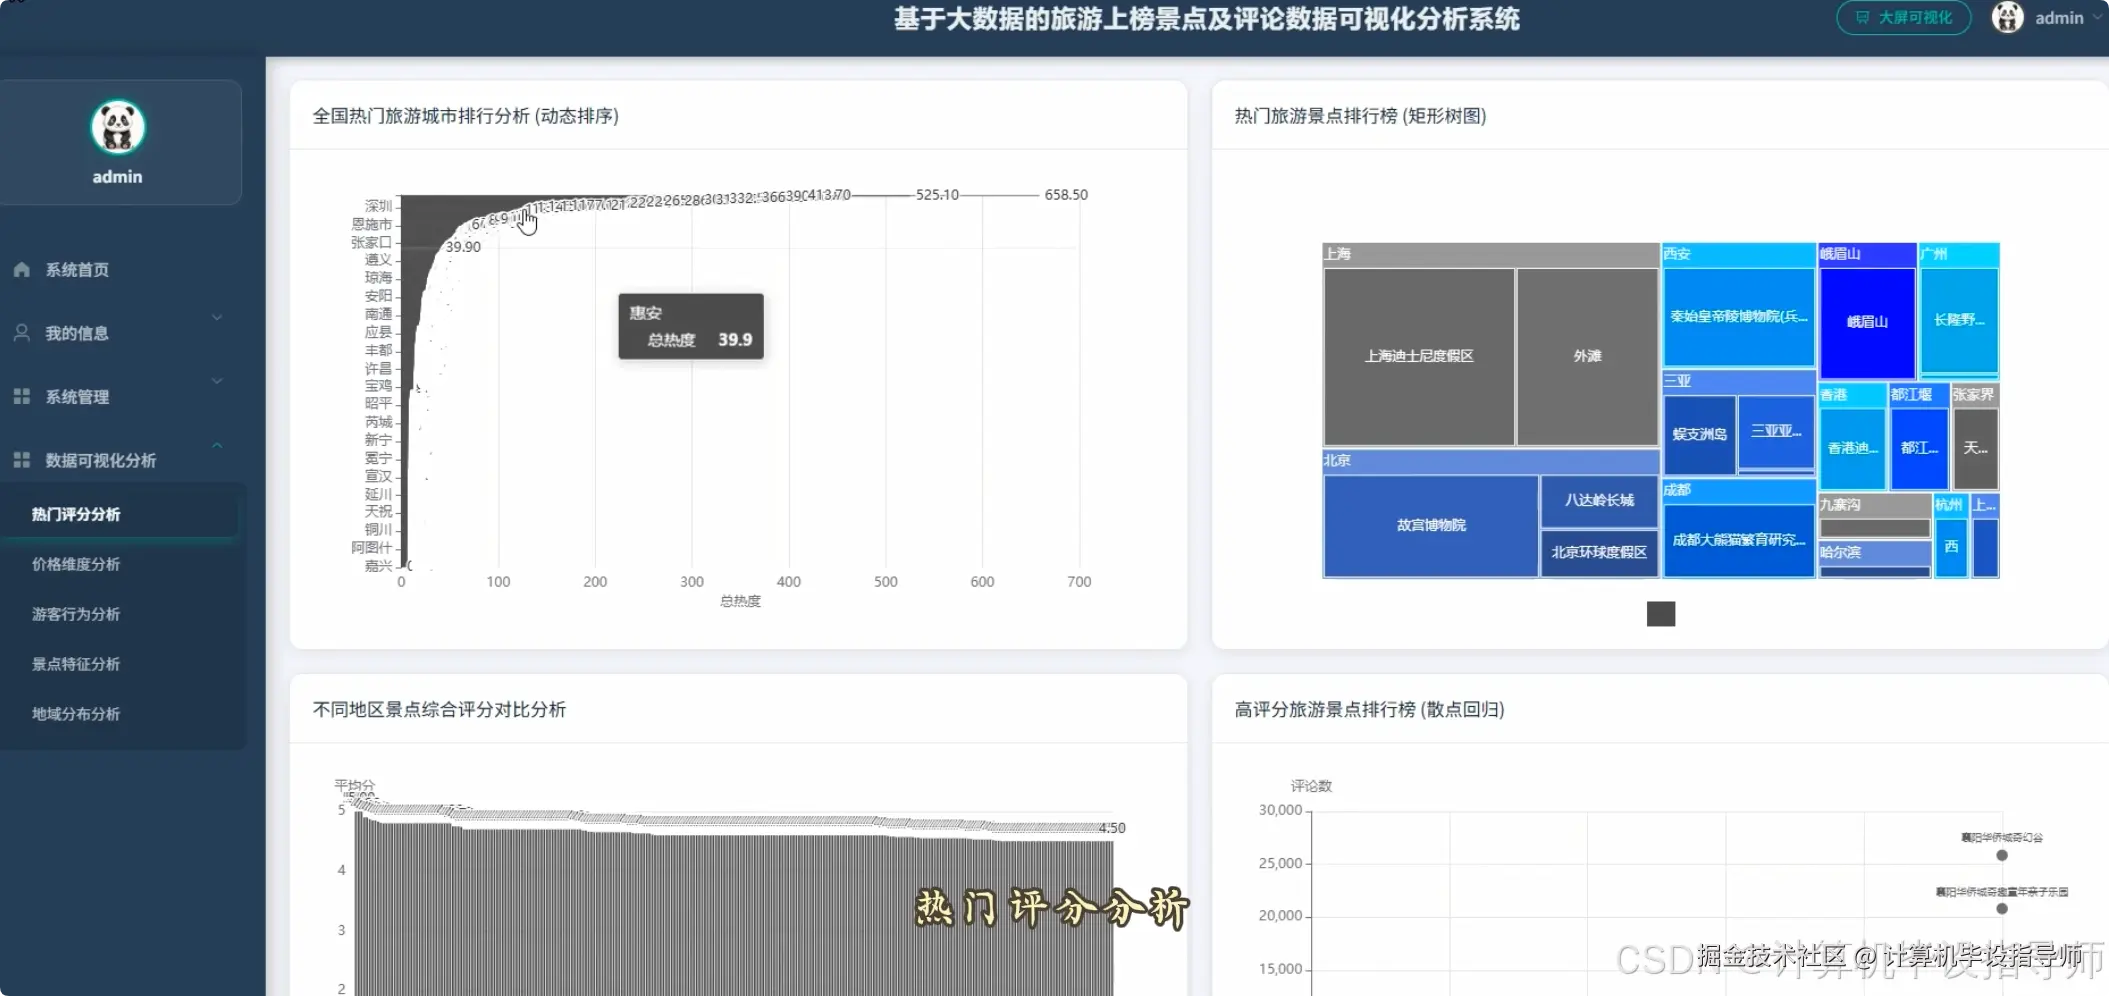Click the admin avatar at top right
This screenshot has width=2109, height=996.
(x=2007, y=18)
